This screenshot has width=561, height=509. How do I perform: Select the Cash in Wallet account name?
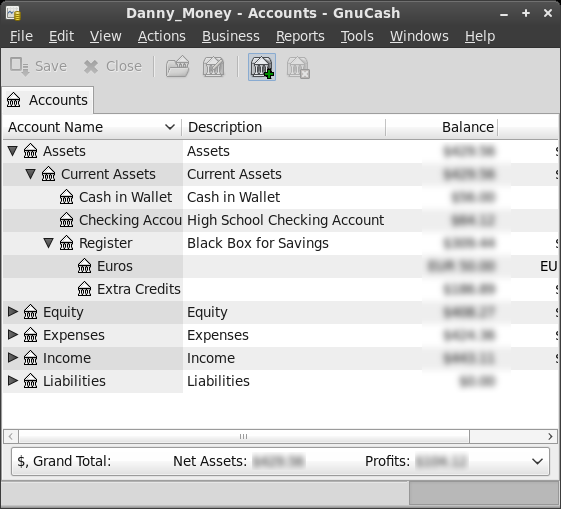[x=126, y=197]
